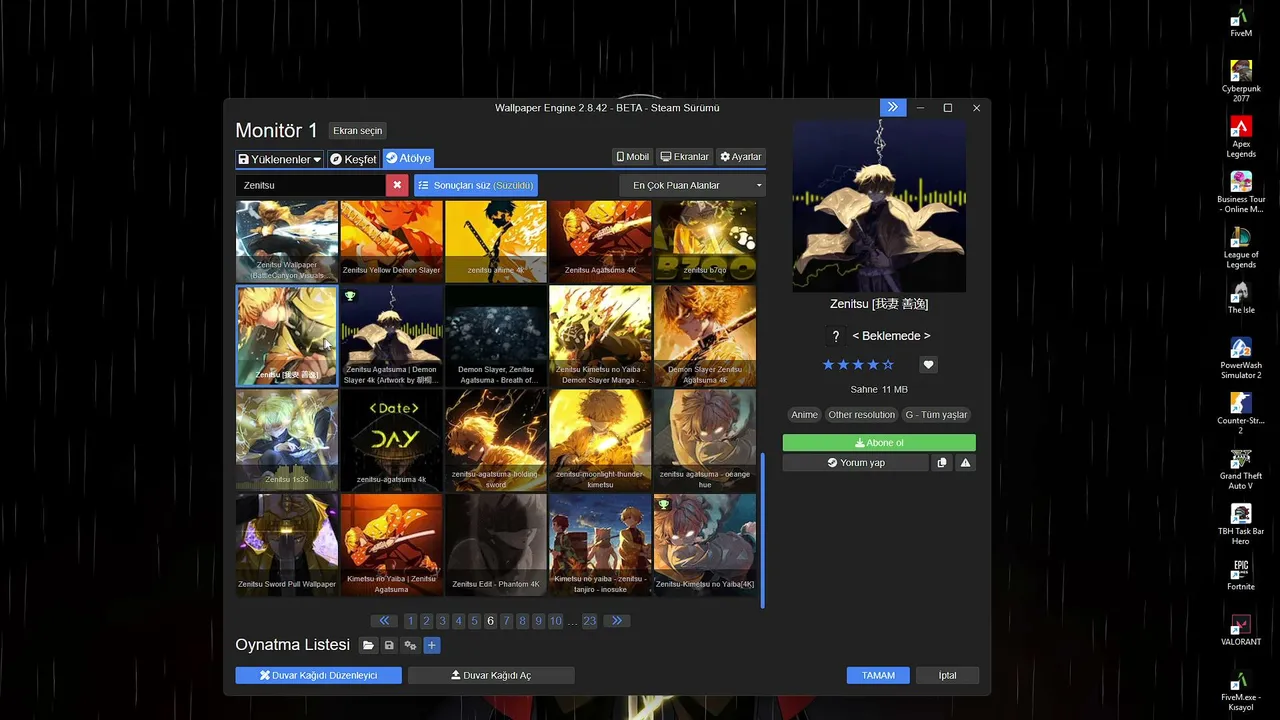Open Ayarlar settings
The image size is (1280, 720).
pyautogui.click(x=741, y=157)
